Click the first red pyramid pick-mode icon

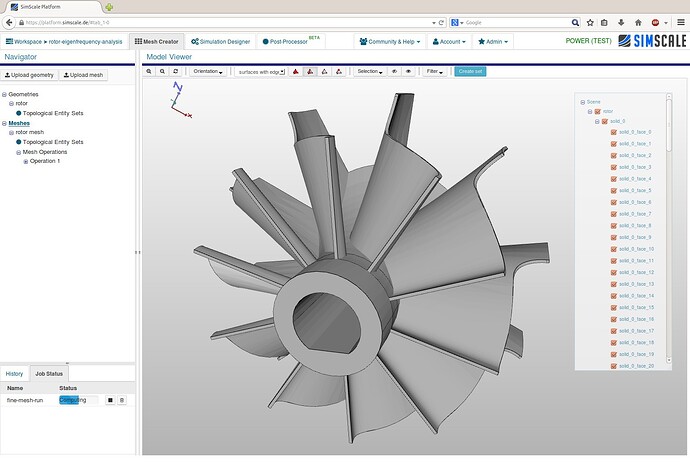tap(296, 72)
